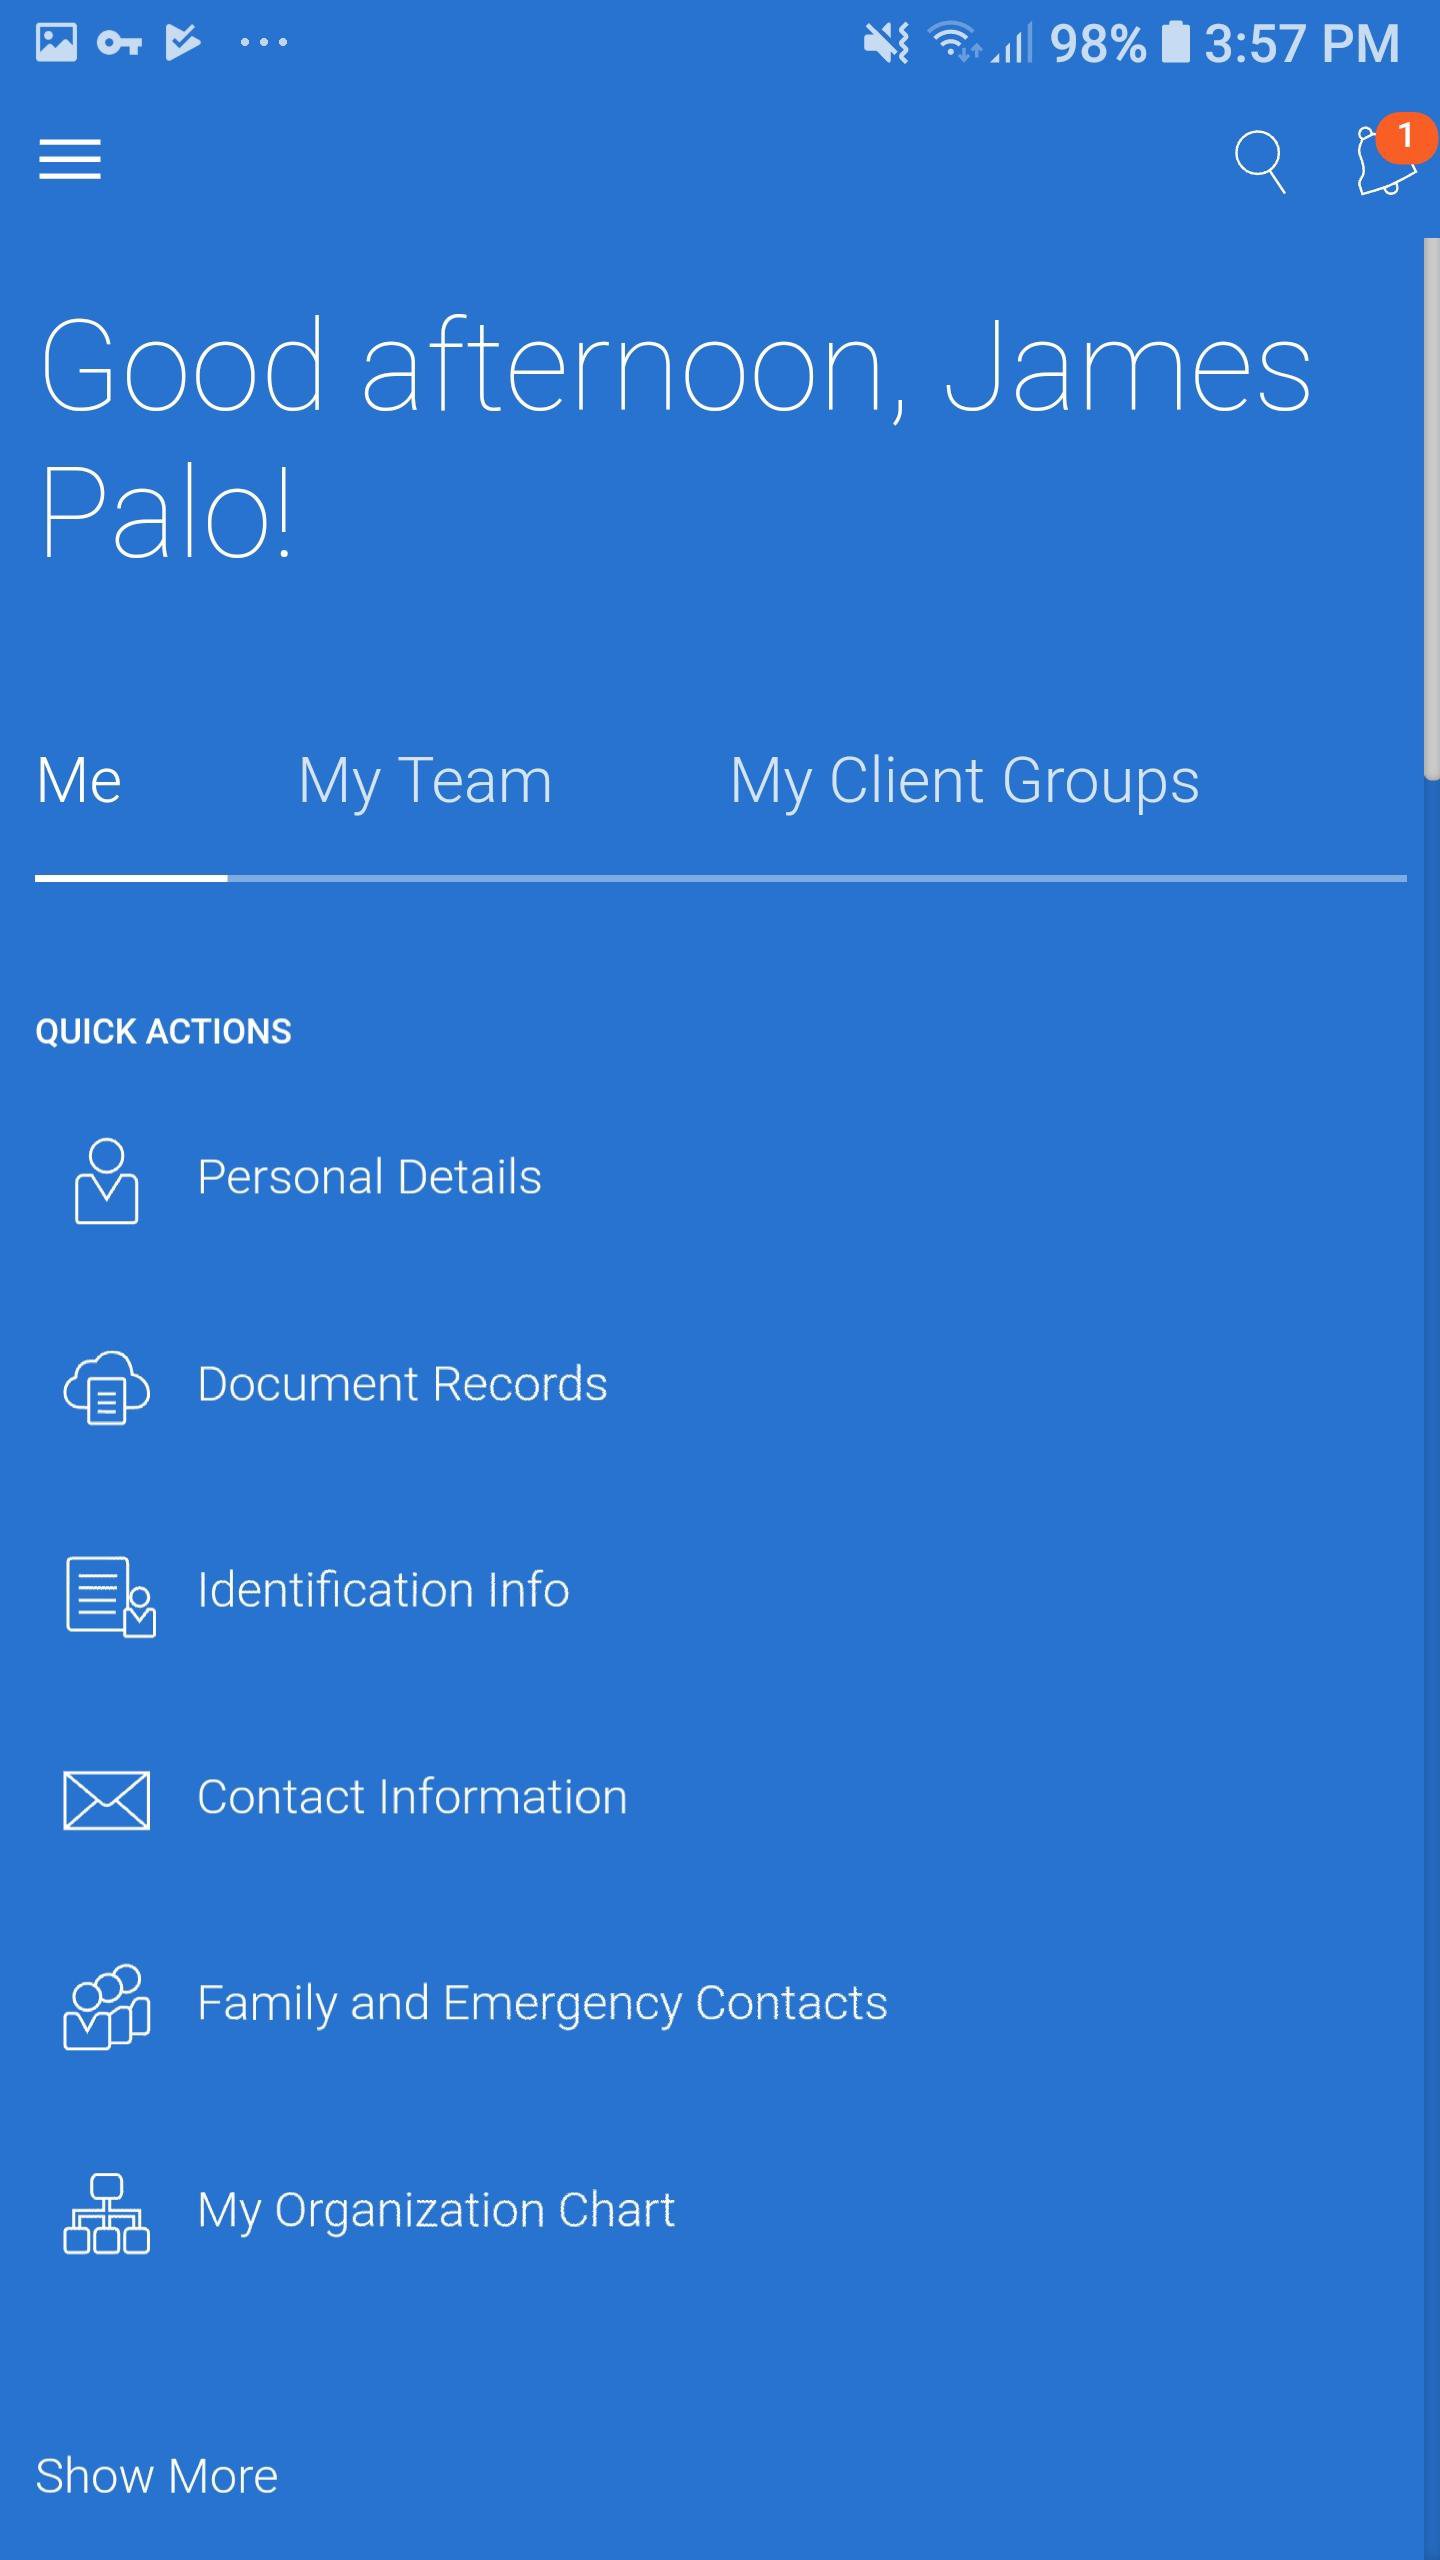Viewport: 1440px width, 2560px height.
Task: Switch to the My Client Groups tab
Action: 964,781
